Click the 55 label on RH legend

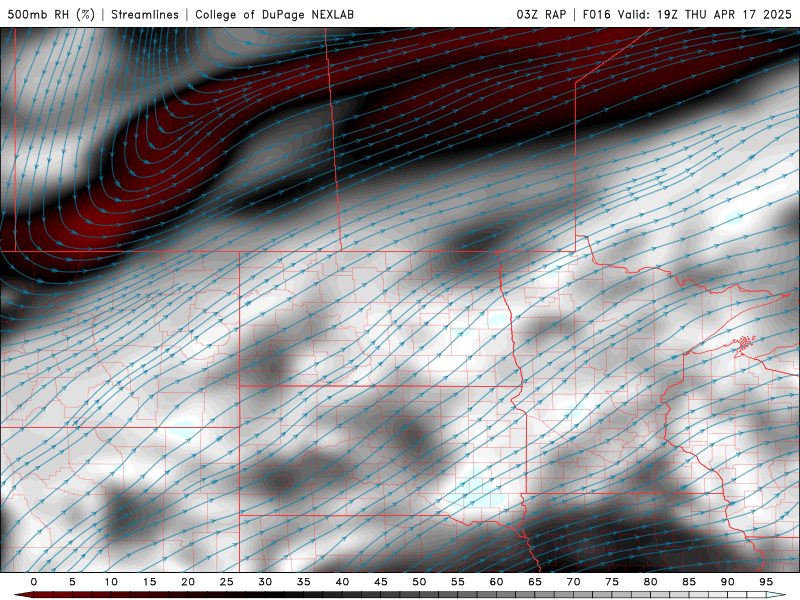(x=458, y=582)
